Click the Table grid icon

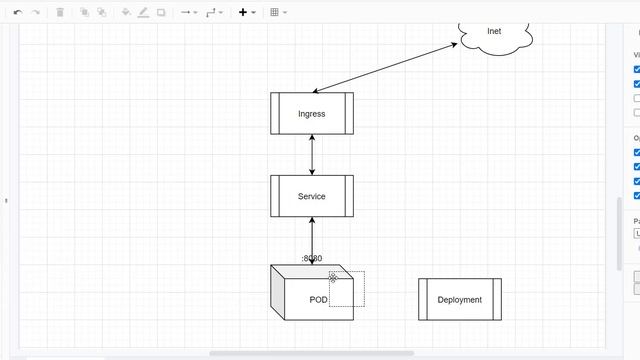click(275, 12)
